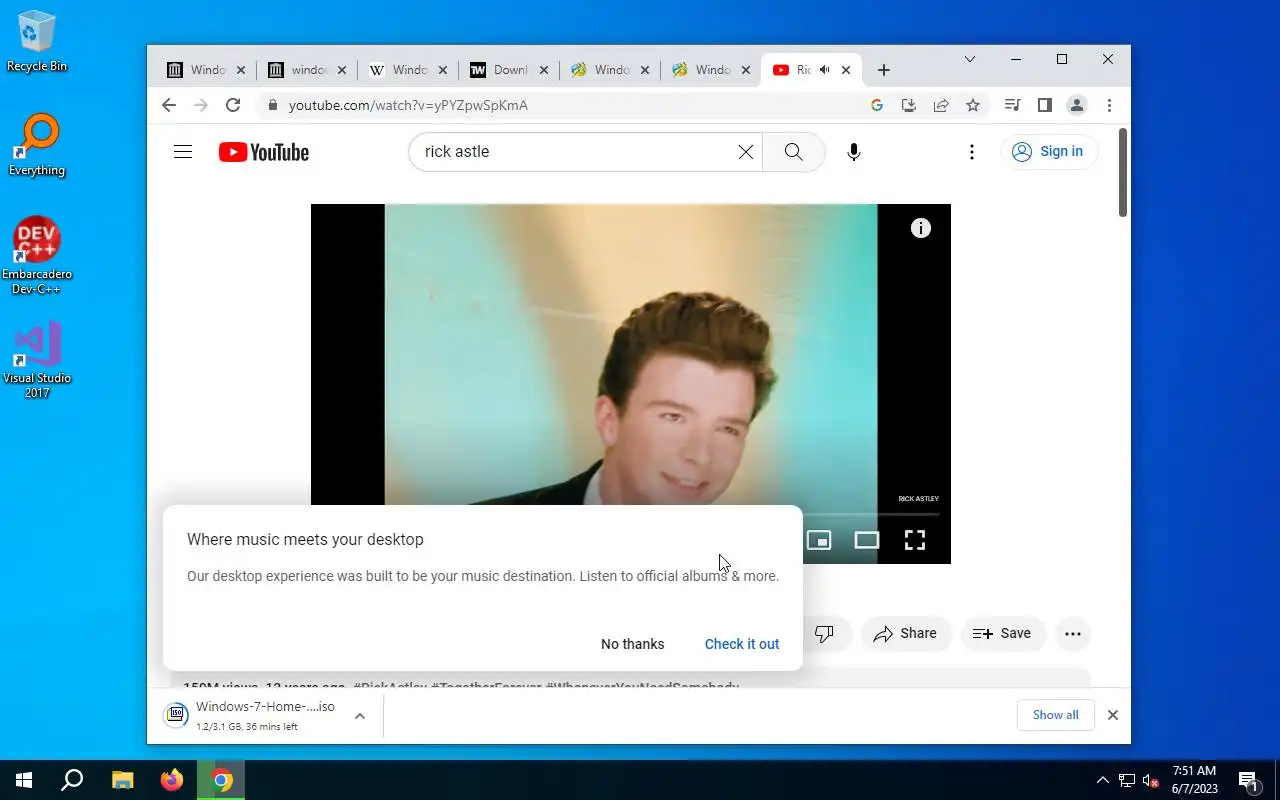The height and width of the screenshot is (800, 1280).
Task: Open YouTube settings three-dot menu
Action: pos(971,152)
